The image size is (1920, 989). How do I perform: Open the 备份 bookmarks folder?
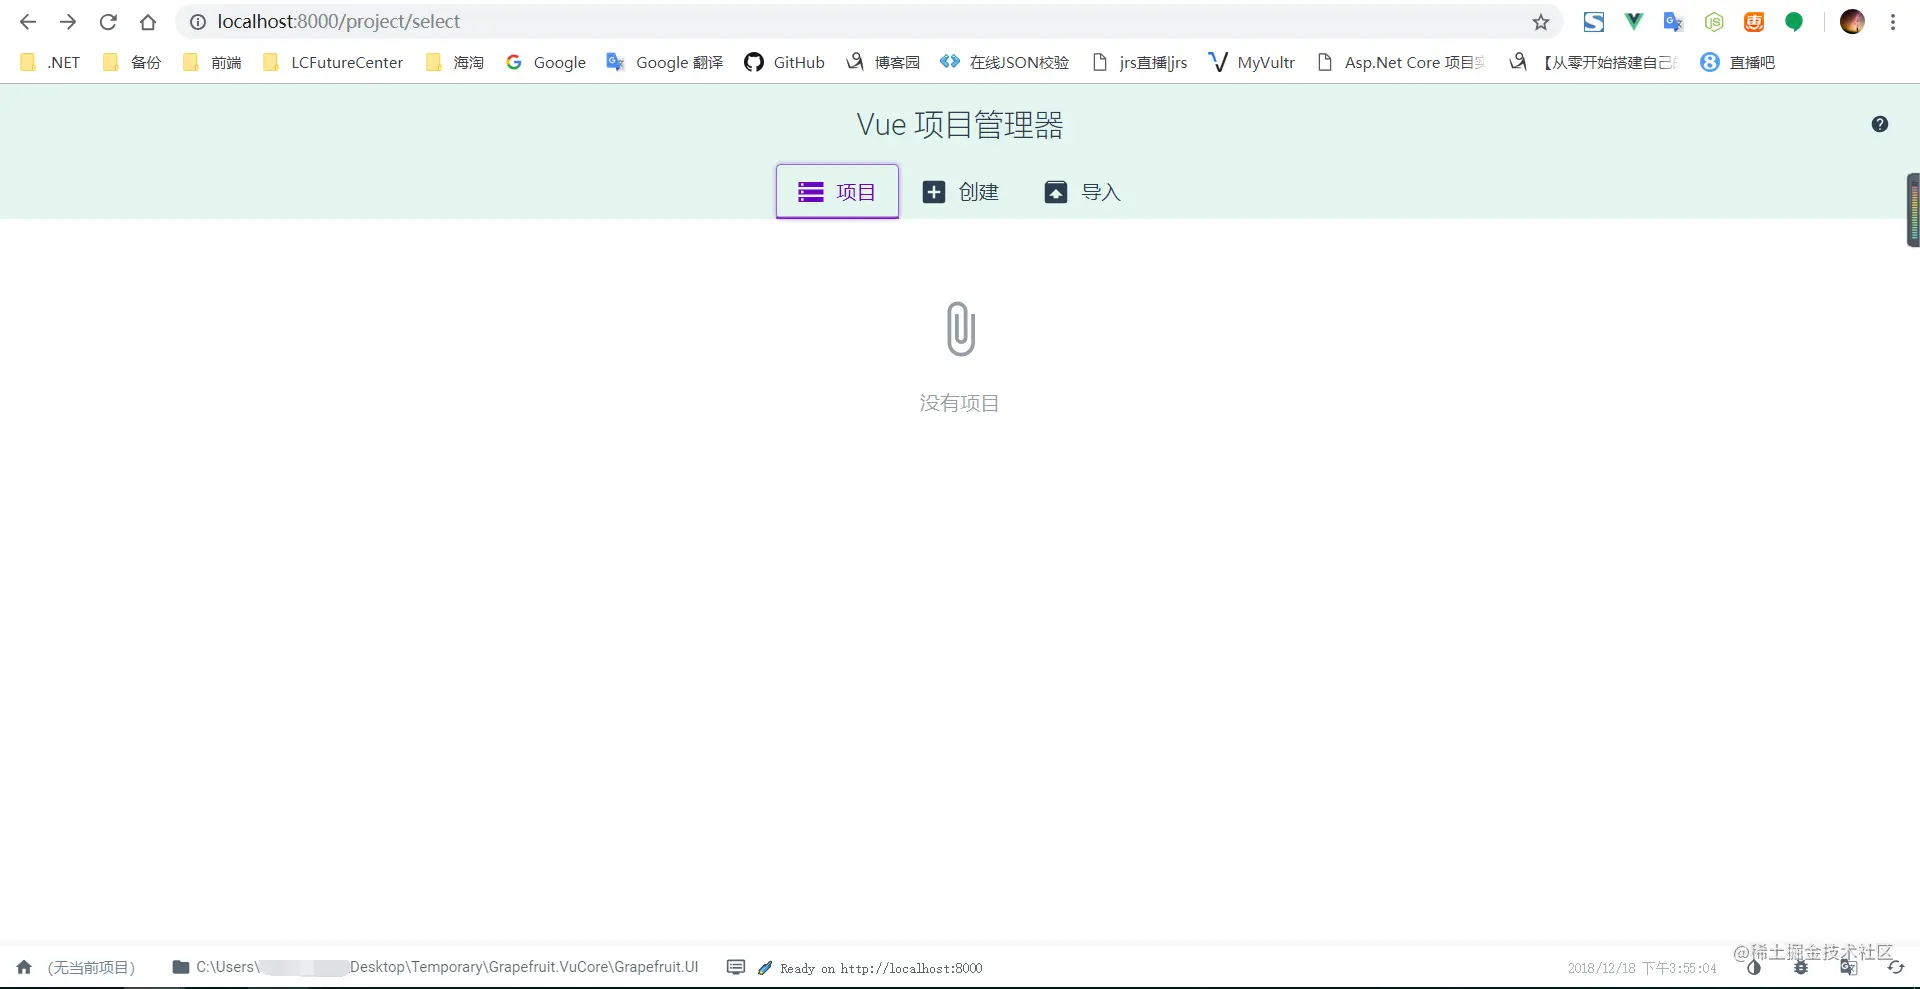point(132,62)
